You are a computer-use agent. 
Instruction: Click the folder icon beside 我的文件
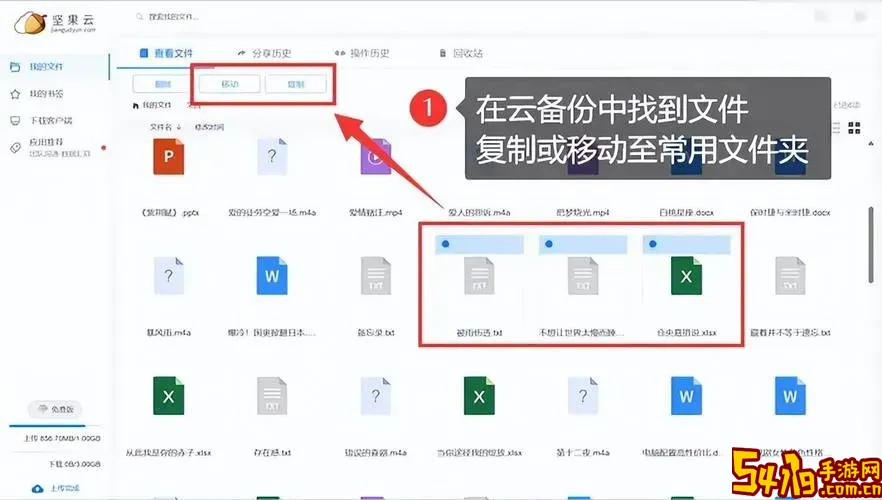click(15, 67)
